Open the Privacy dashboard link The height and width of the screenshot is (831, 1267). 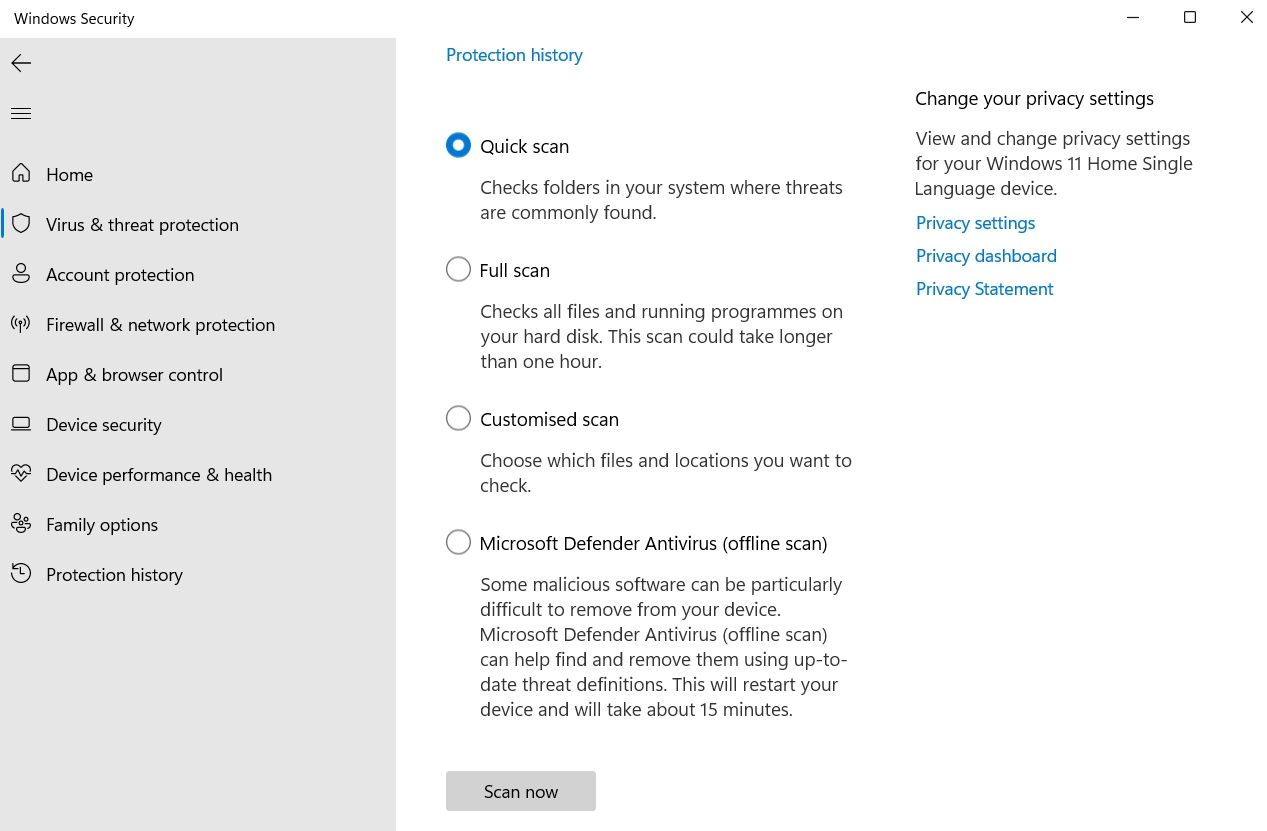[x=986, y=256]
